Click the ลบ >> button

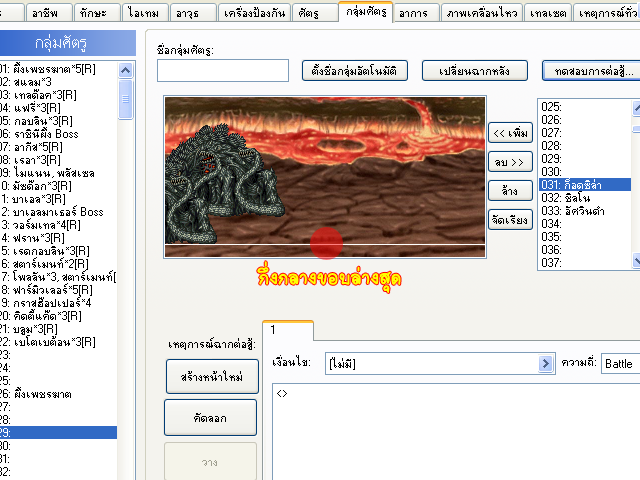point(511,162)
